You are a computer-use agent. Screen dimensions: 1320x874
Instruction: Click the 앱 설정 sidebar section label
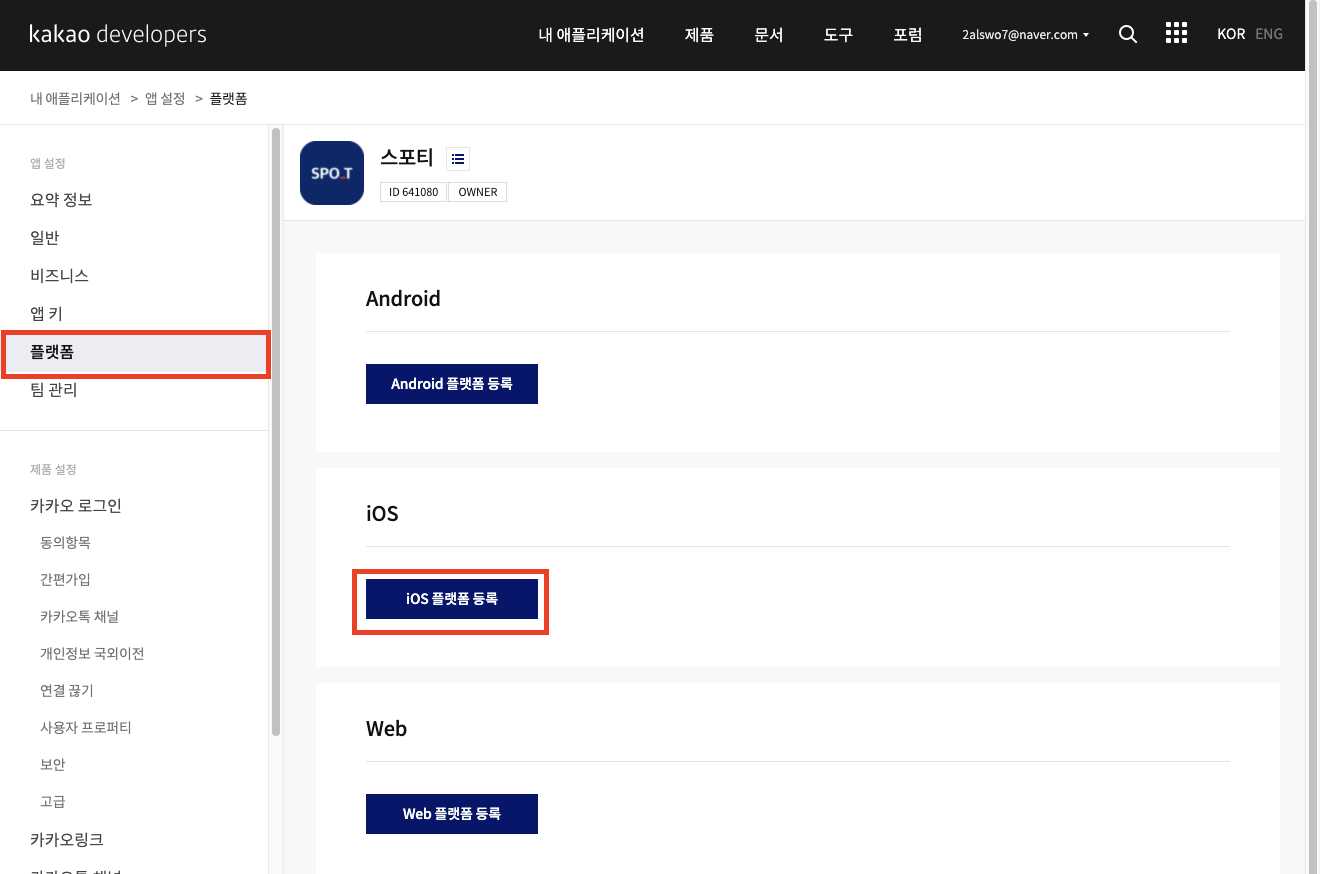click(48, 163)
